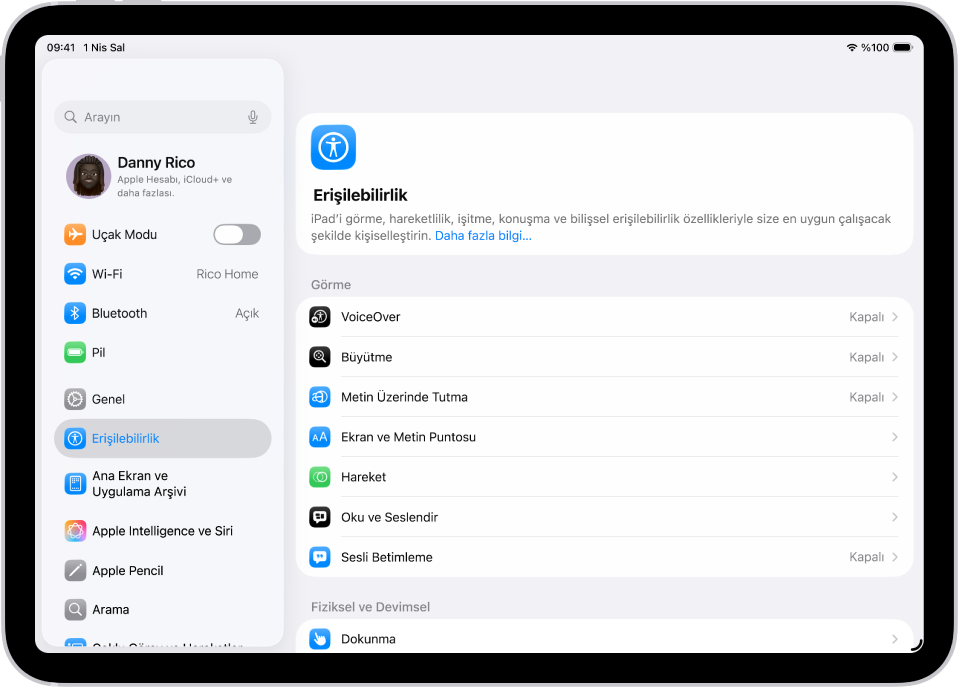Tap the battery indicator in status bar

pos(902,47)
